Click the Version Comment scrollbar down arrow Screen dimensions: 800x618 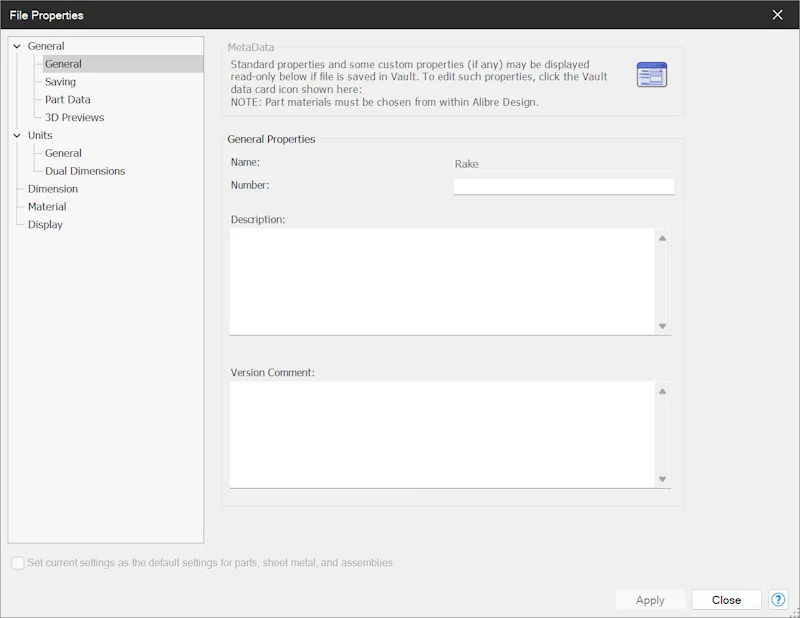click(662, 479)
